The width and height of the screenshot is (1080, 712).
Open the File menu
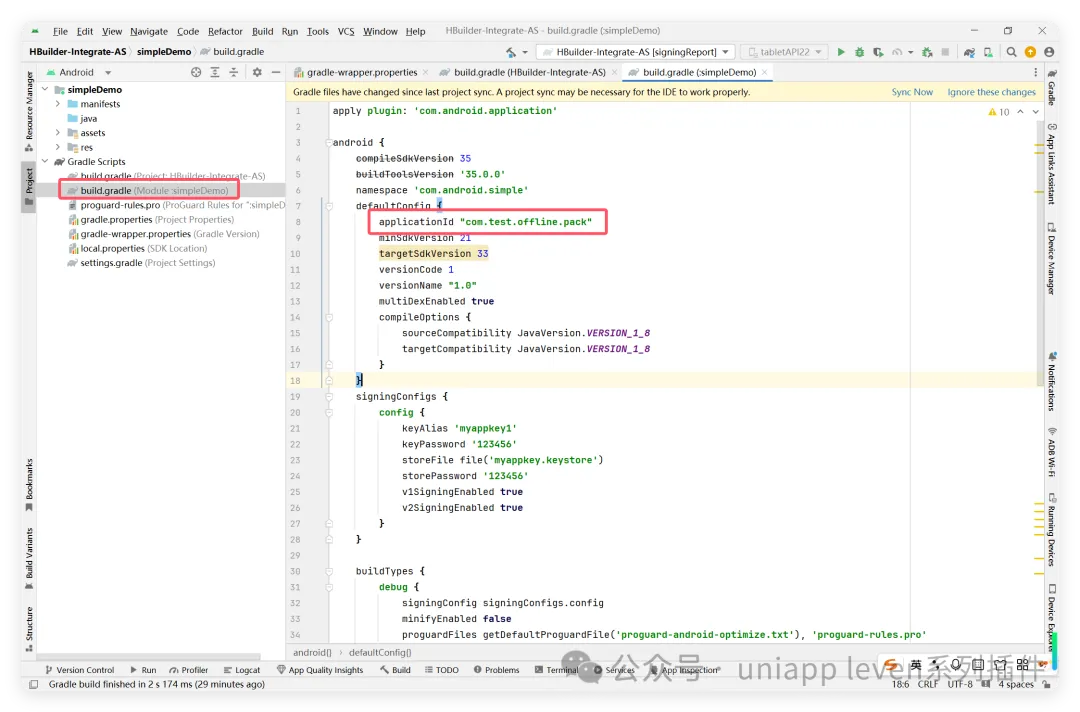tap(60, 31)
